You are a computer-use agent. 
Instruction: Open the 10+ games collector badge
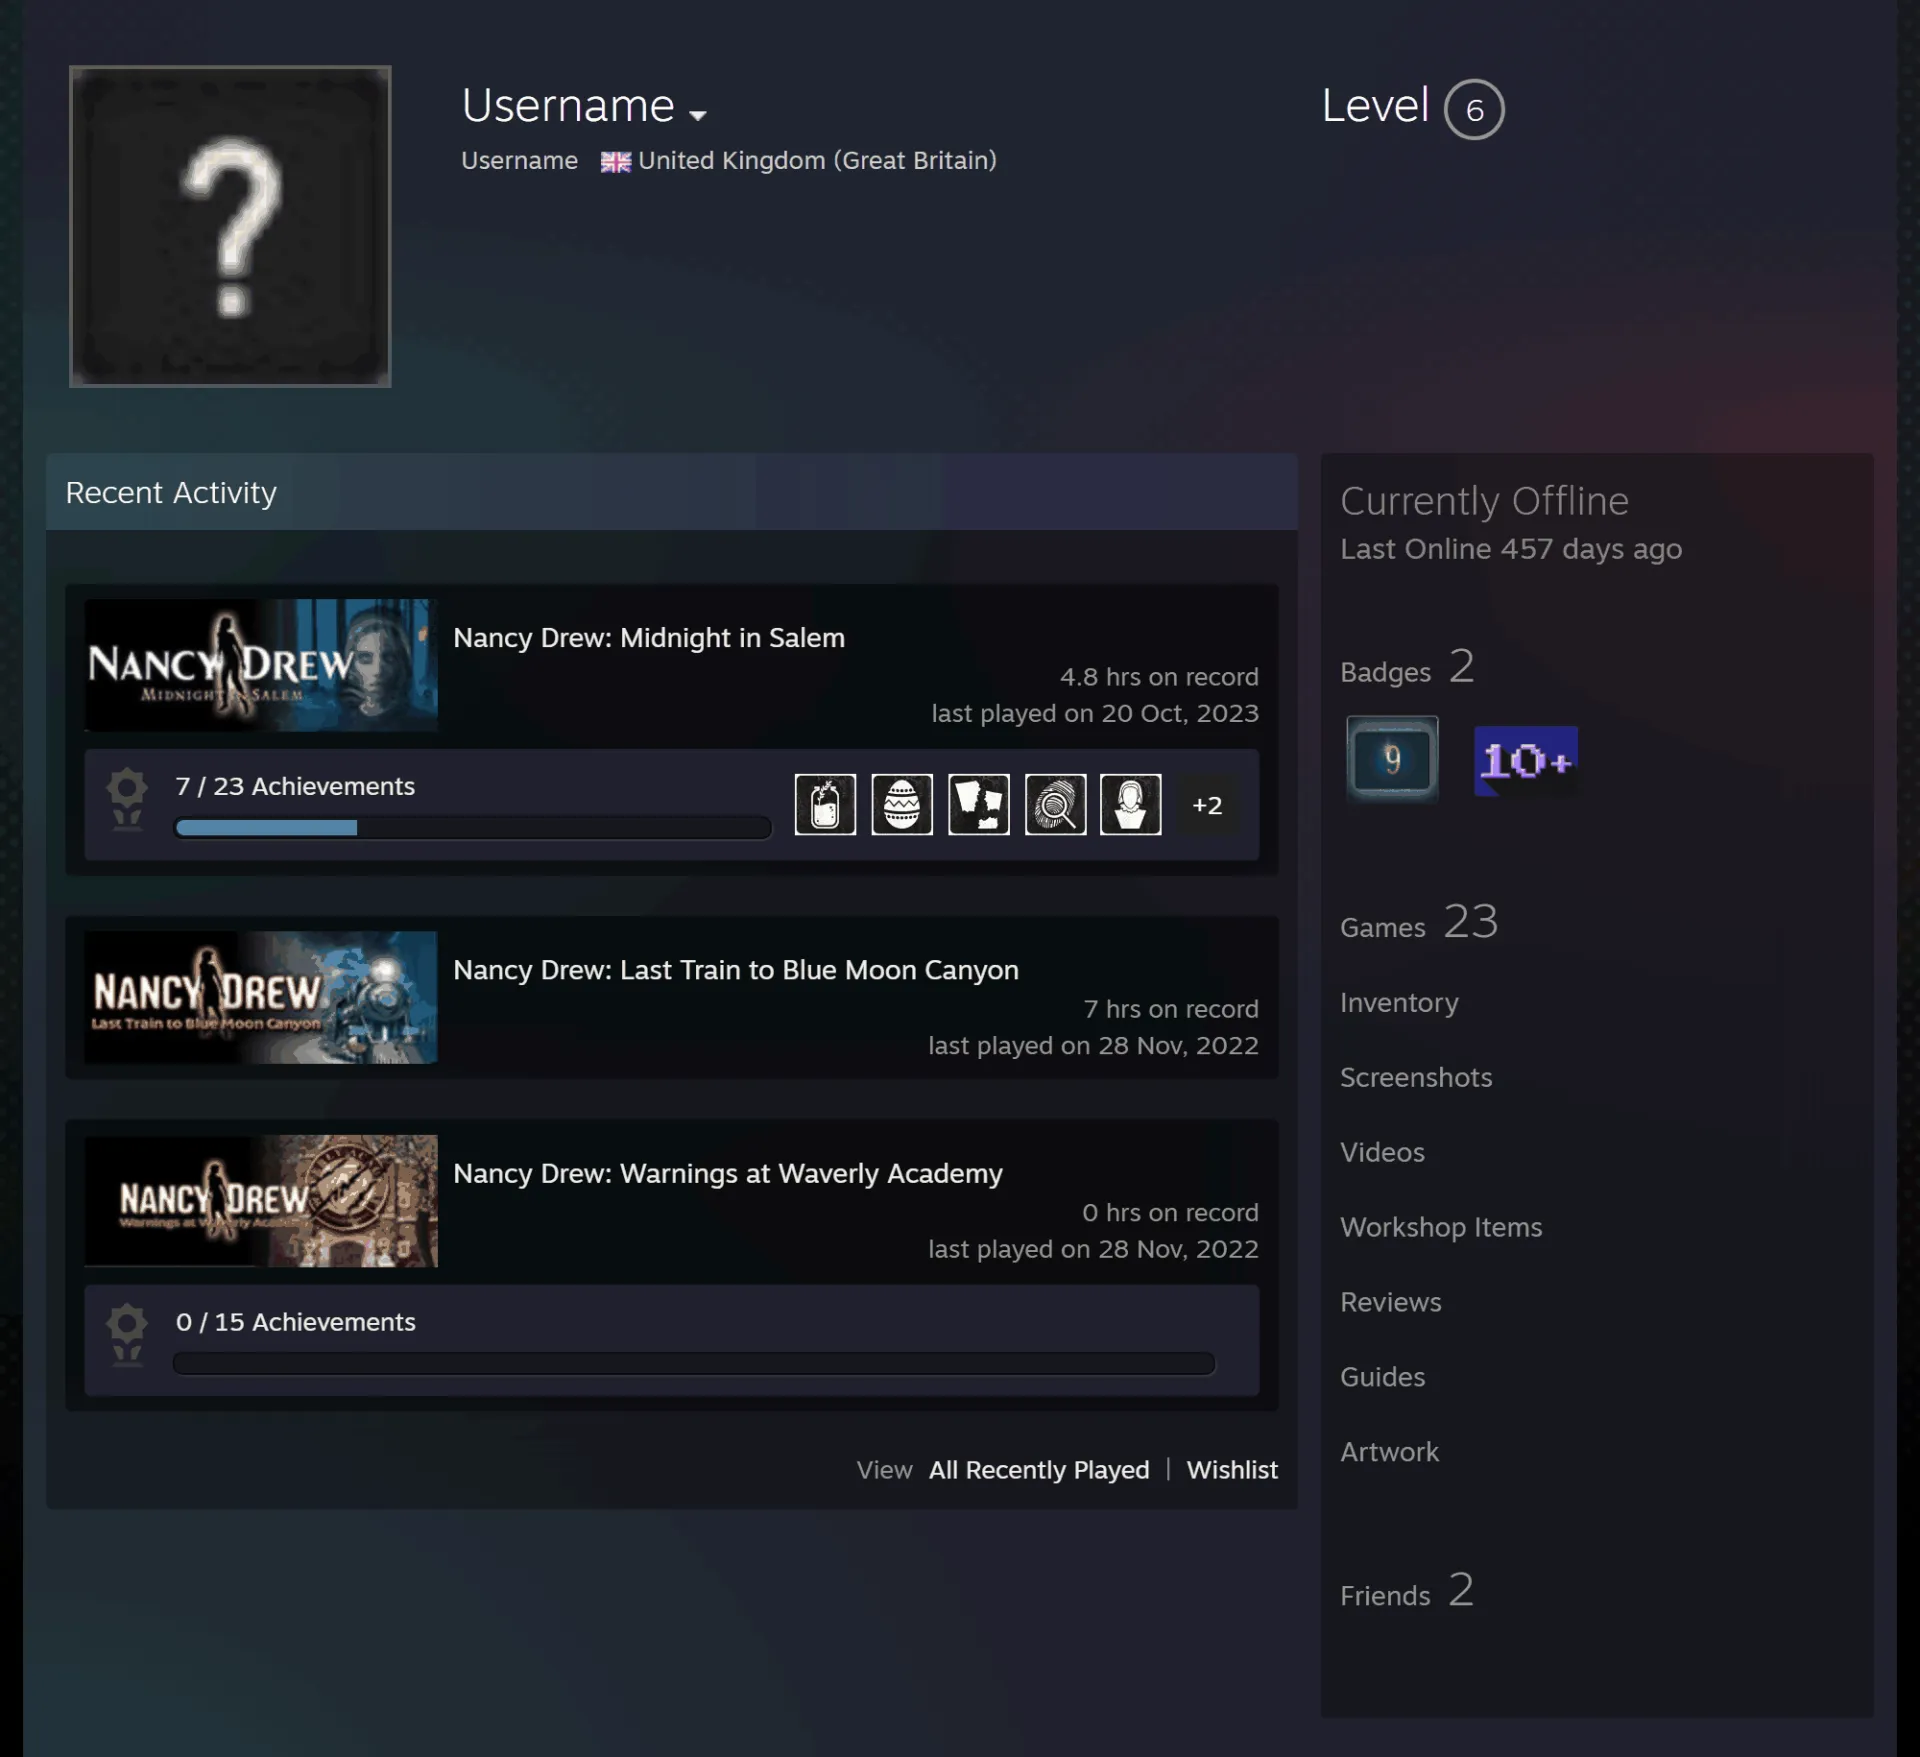pos(1526,761)
